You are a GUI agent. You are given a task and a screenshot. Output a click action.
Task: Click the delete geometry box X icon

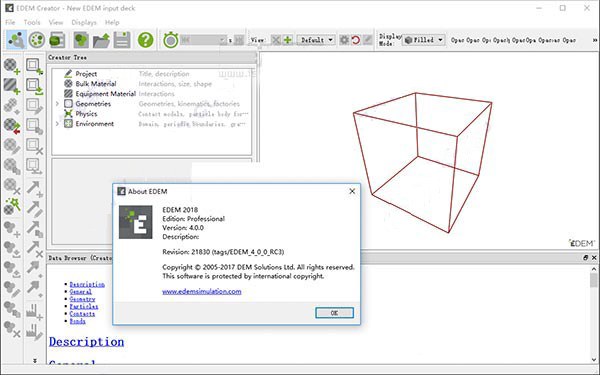[34, 146]
